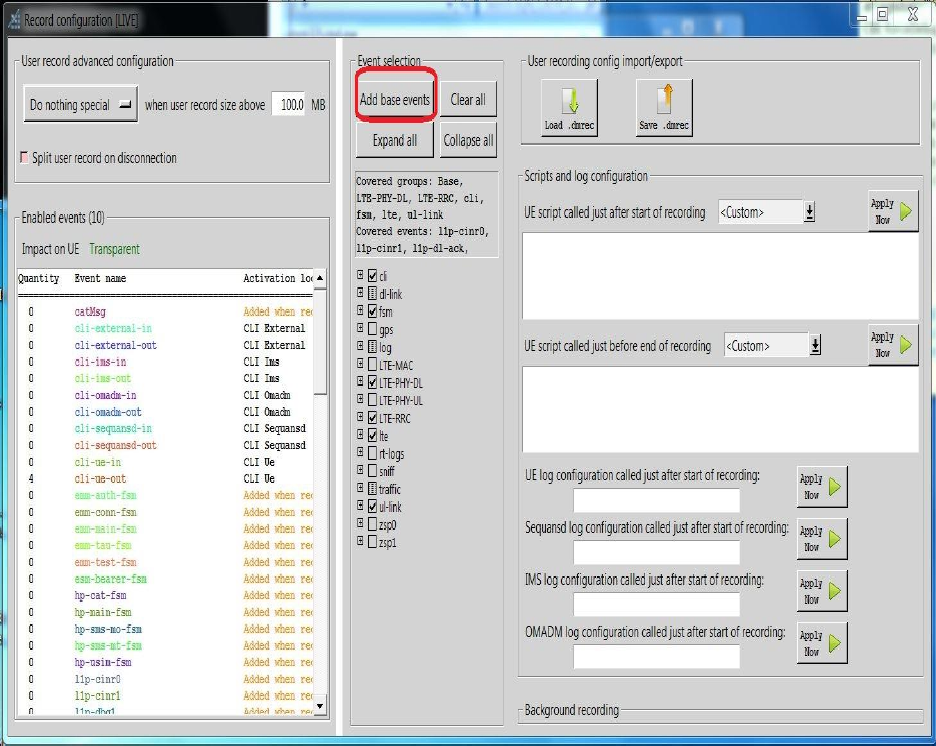Screen dimensions: 936x746
Task: Expand the LTE-MAC tree node
Action: [x=360, y=363]
